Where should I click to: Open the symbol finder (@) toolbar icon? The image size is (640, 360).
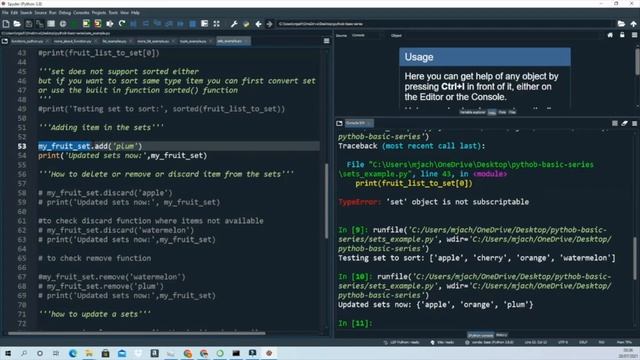coord(63,24)
